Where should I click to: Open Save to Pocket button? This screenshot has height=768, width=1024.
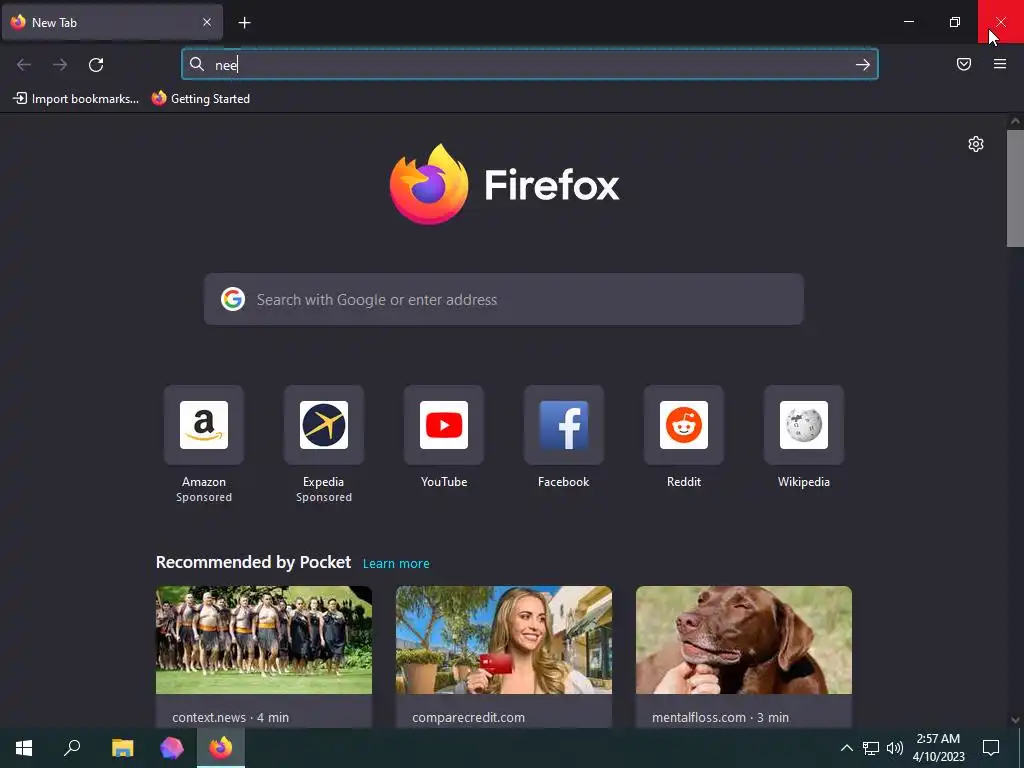click(x=964, y=64)
